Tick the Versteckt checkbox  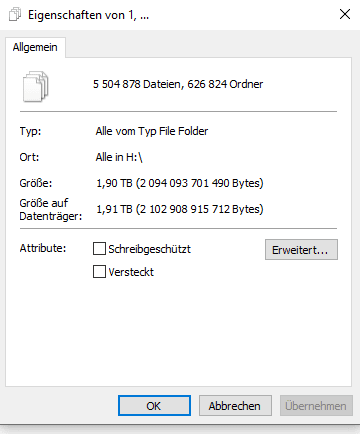99,272
